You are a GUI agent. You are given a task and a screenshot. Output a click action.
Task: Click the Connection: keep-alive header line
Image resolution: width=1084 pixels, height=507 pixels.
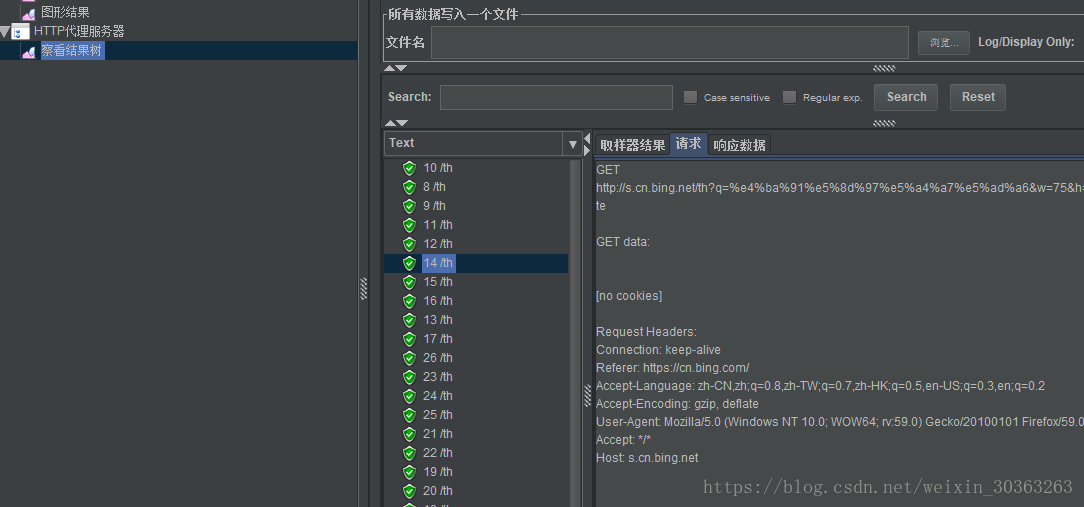[658, 350]
